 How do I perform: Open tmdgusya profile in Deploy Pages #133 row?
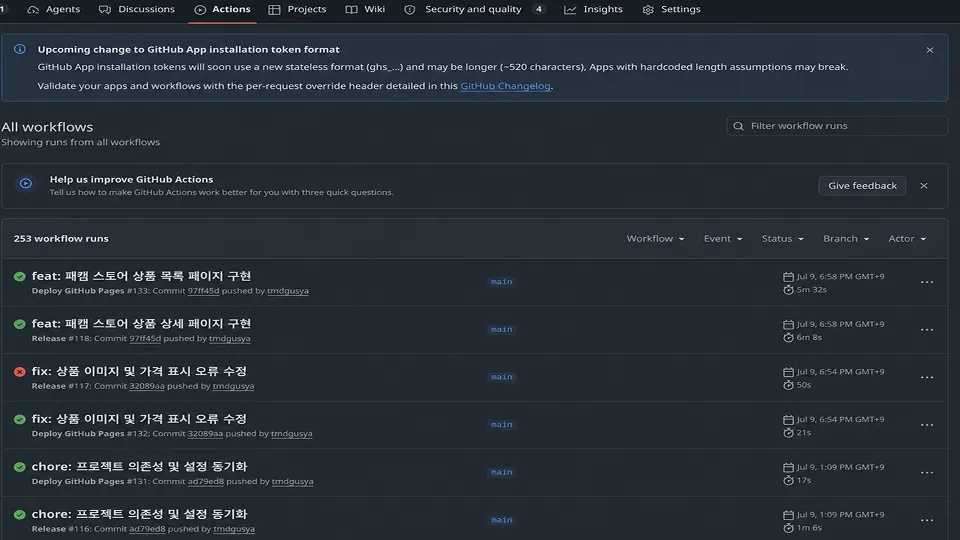288,291
